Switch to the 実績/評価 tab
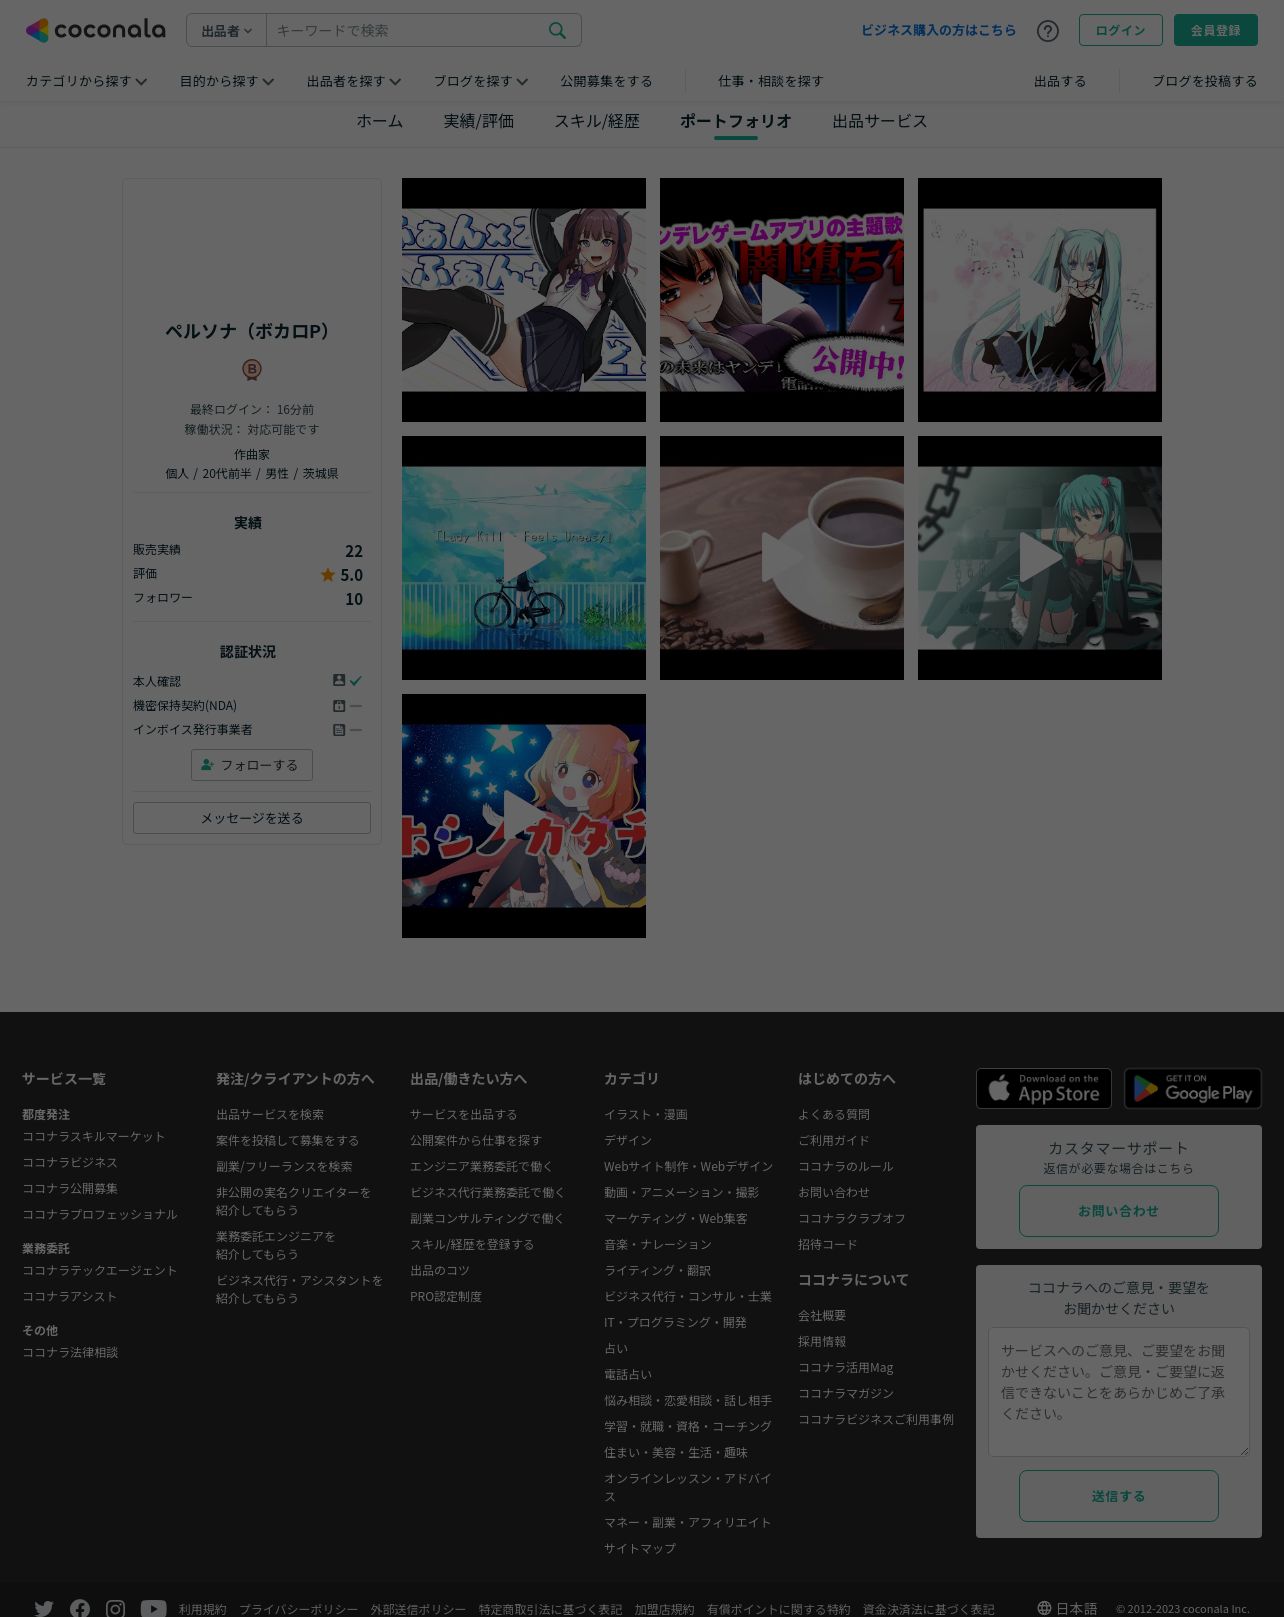 pos(479,121)
